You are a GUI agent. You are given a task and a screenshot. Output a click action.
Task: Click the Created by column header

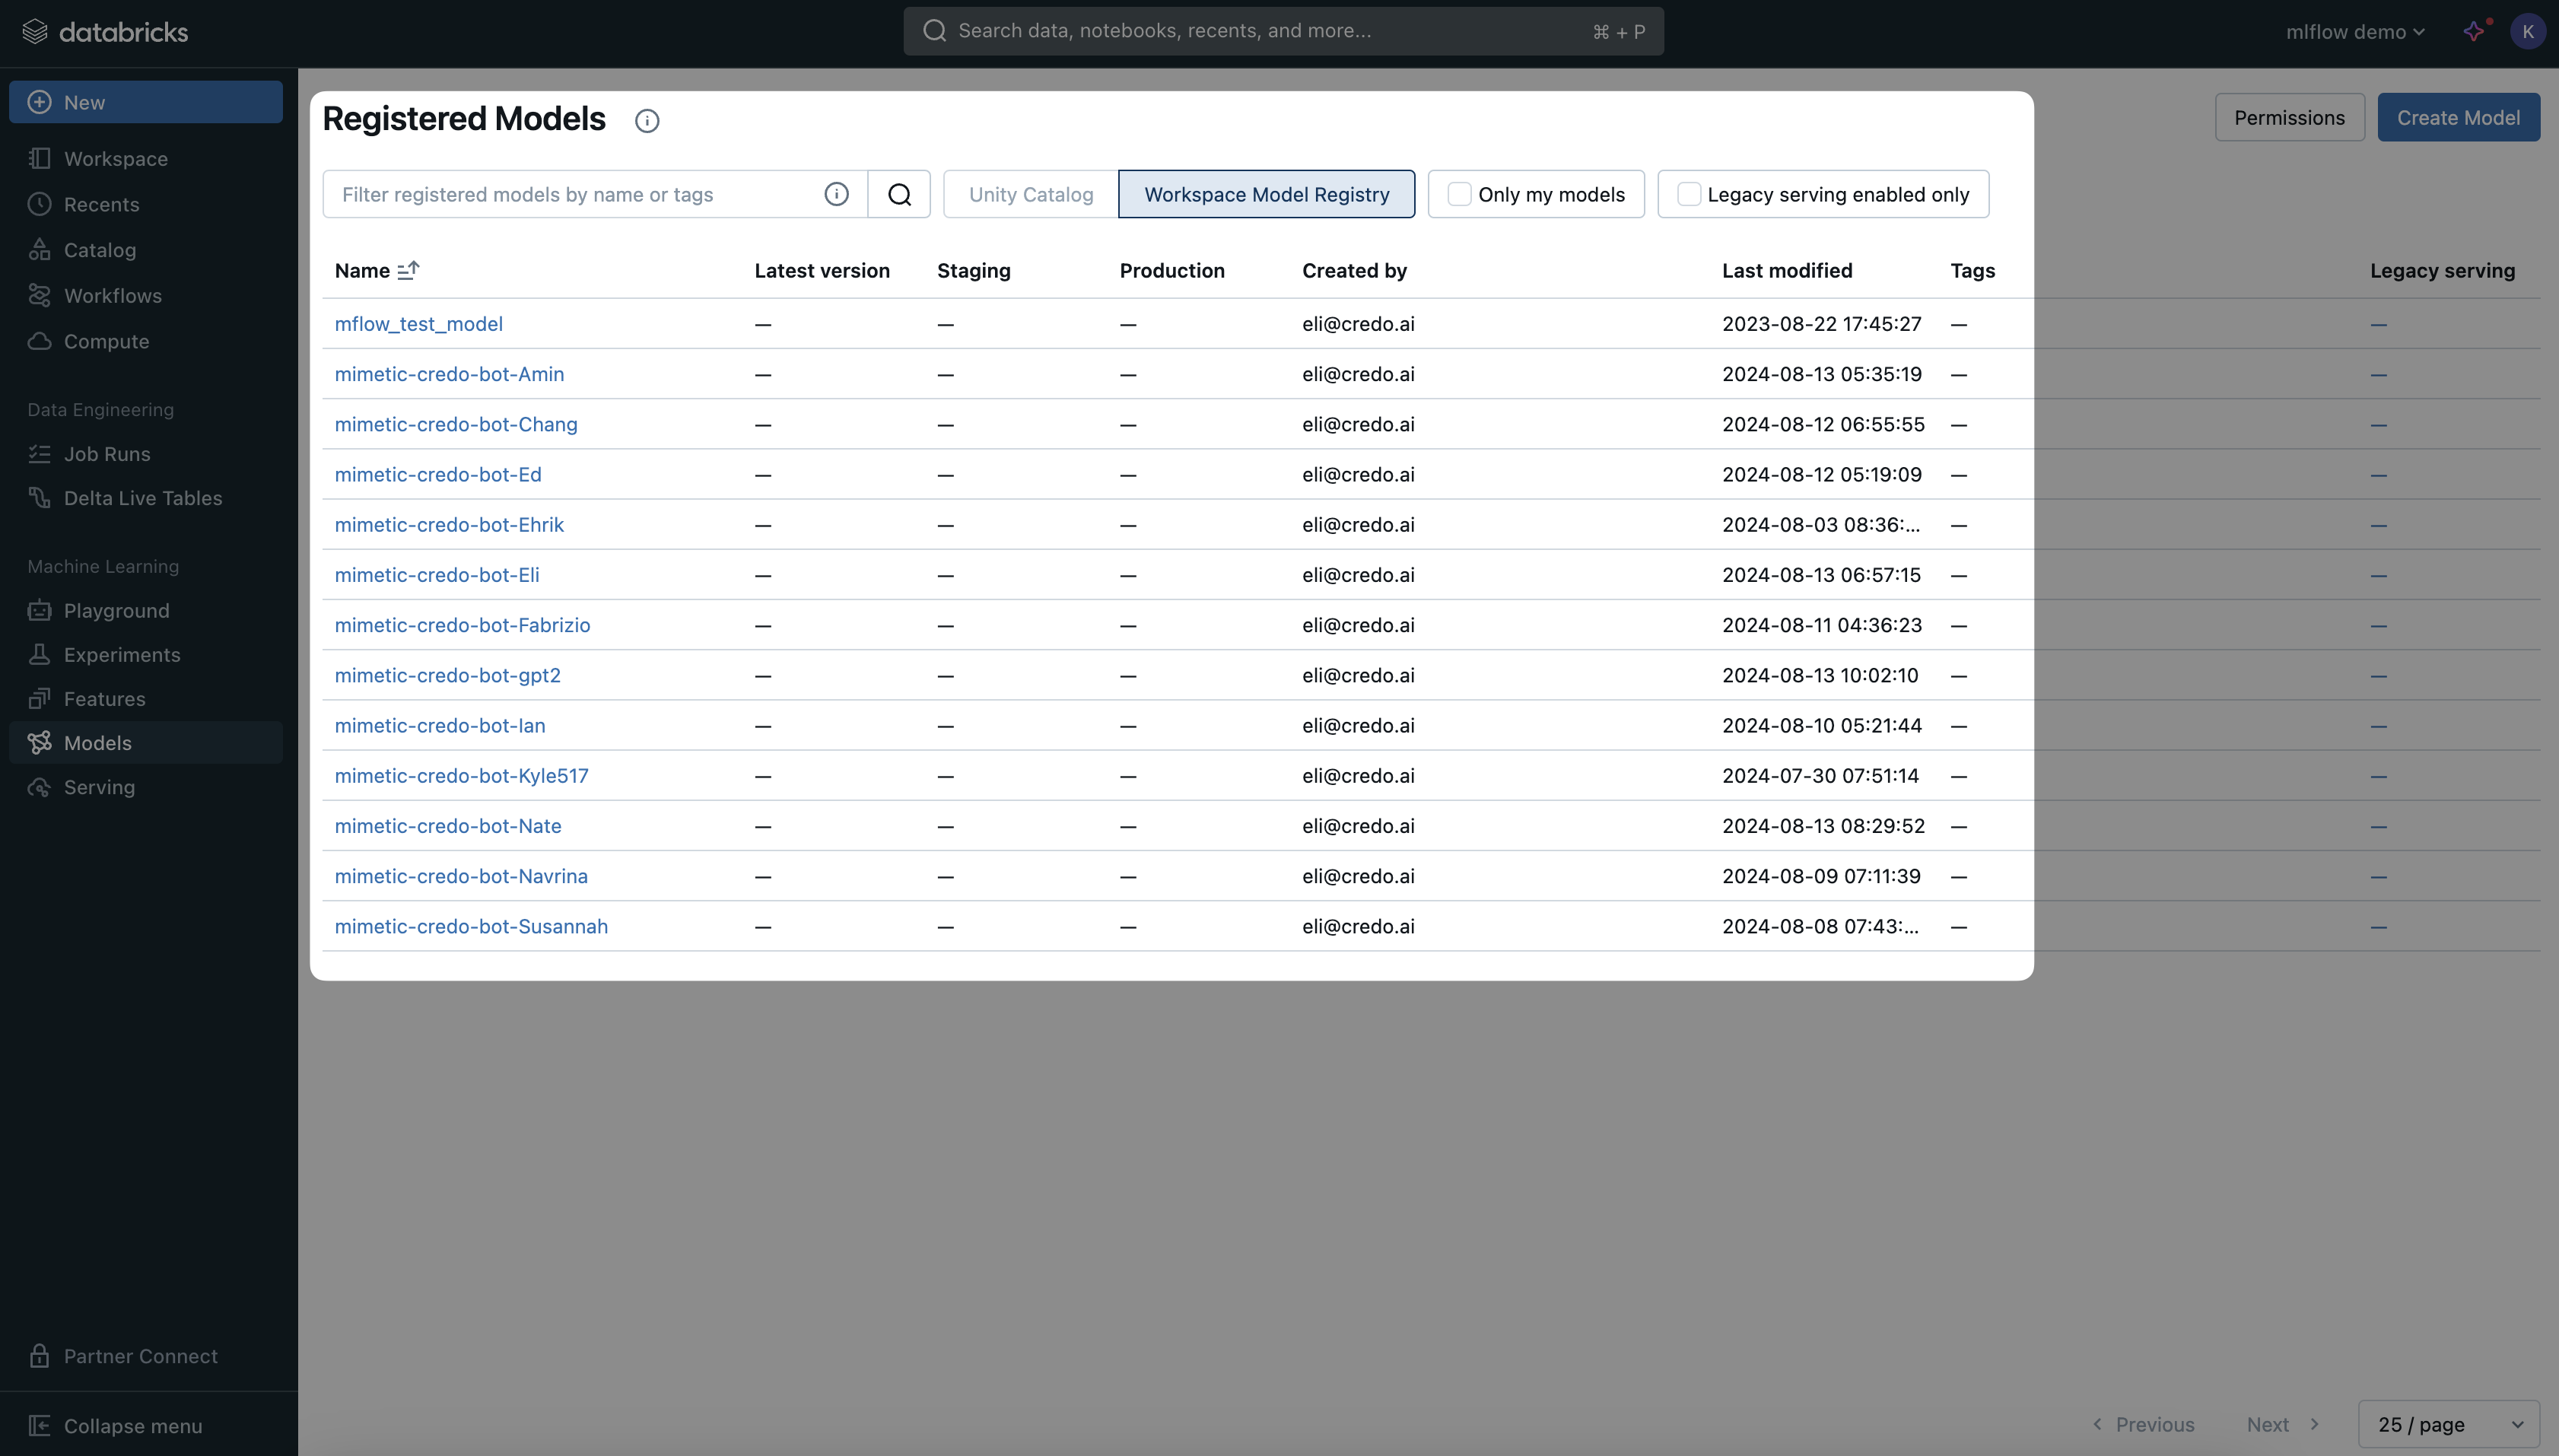click(1354, 270)
